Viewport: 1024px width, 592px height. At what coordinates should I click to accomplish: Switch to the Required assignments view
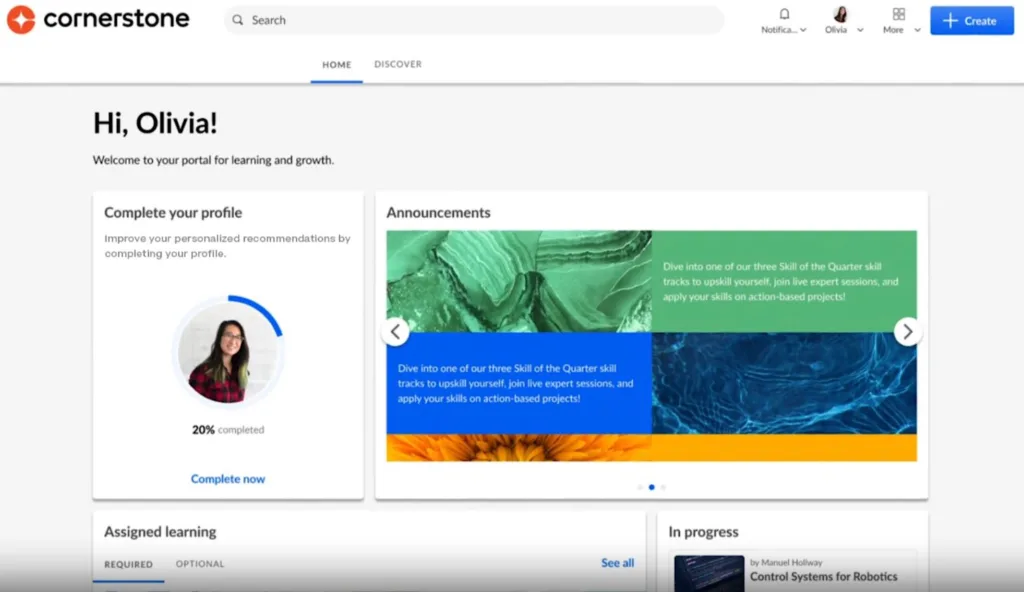[128, 564]
